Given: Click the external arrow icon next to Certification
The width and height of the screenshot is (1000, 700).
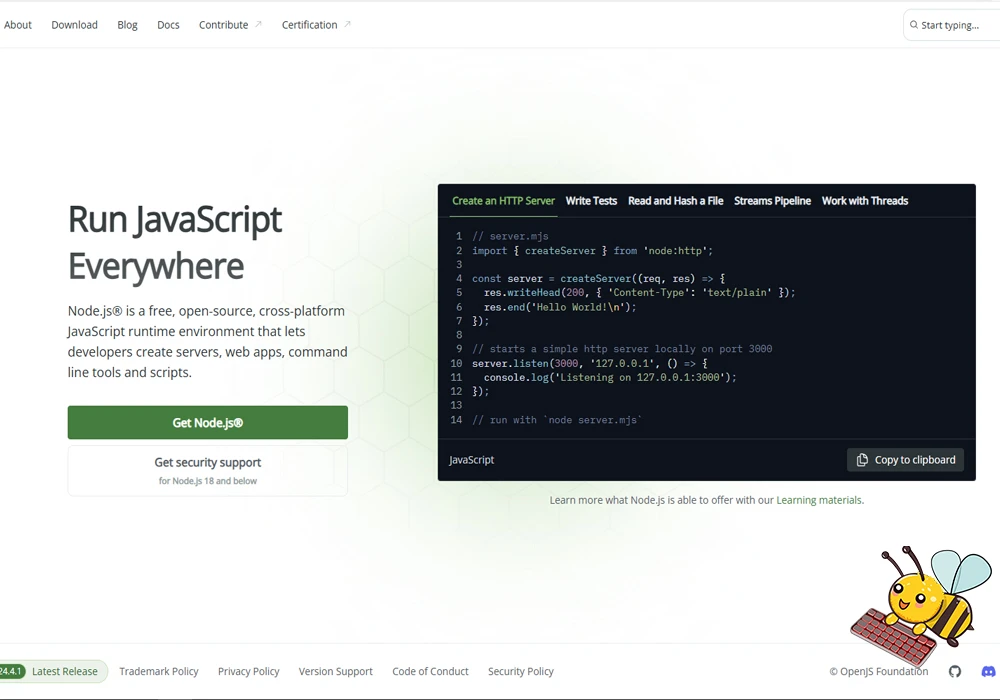Looking at the screenshot, I should click(348, 24).
